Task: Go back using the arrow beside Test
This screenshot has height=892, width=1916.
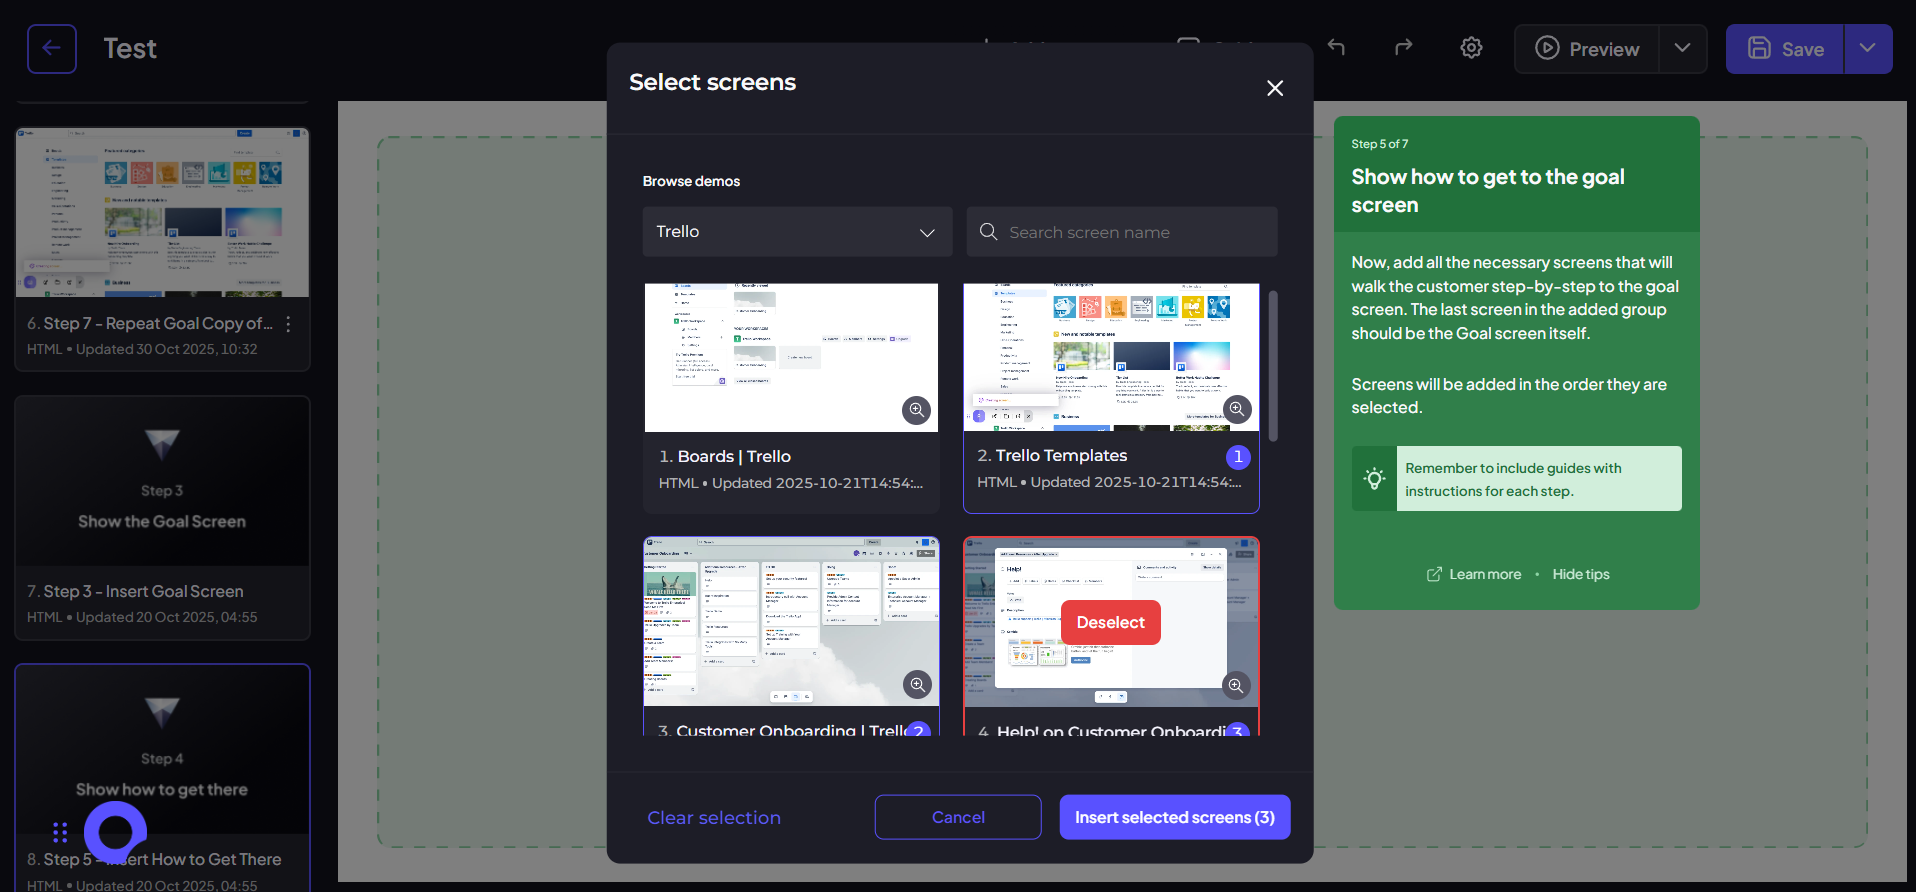Action: 52,49
